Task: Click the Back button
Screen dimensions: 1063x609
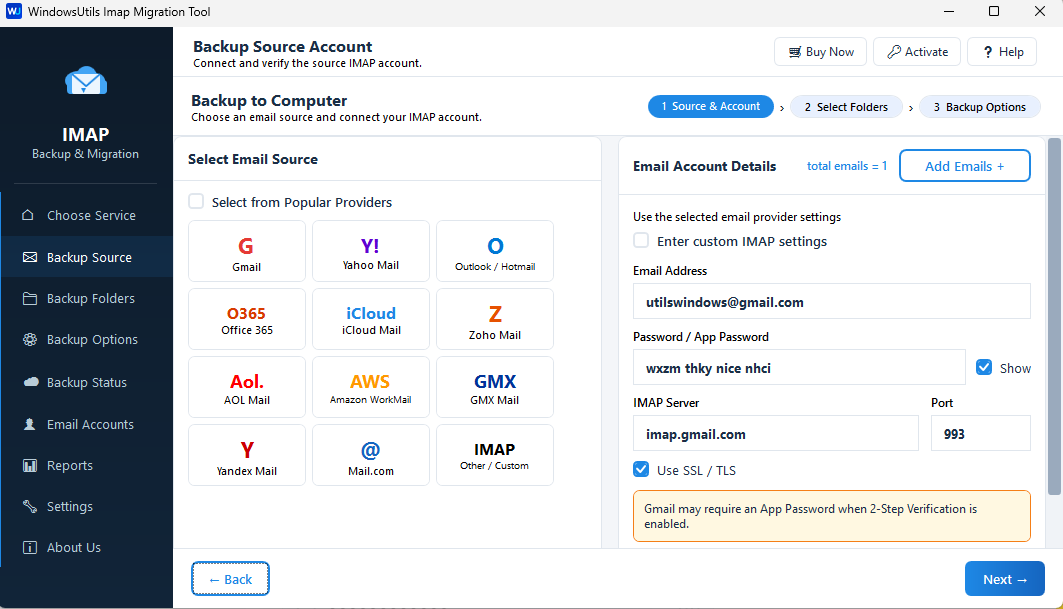Action: 230,578
